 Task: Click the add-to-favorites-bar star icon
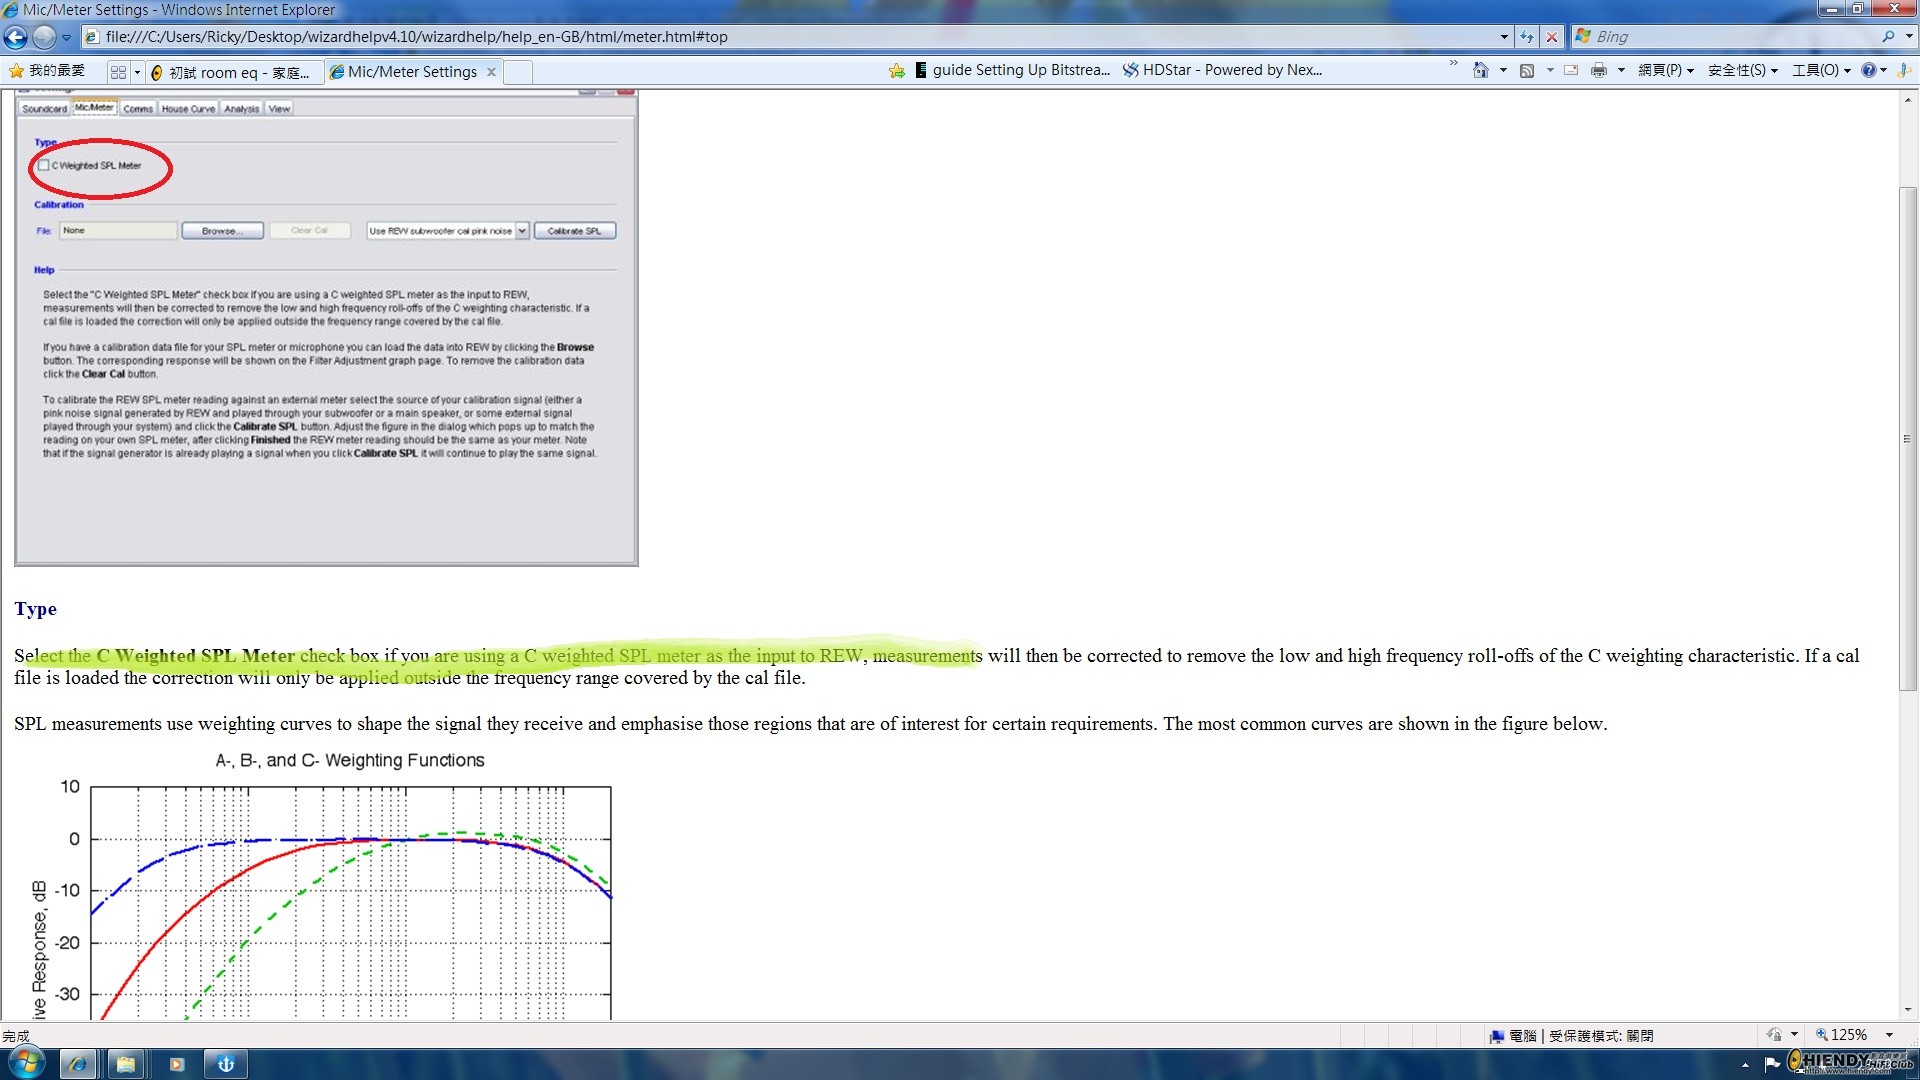(x=897, y=71)
